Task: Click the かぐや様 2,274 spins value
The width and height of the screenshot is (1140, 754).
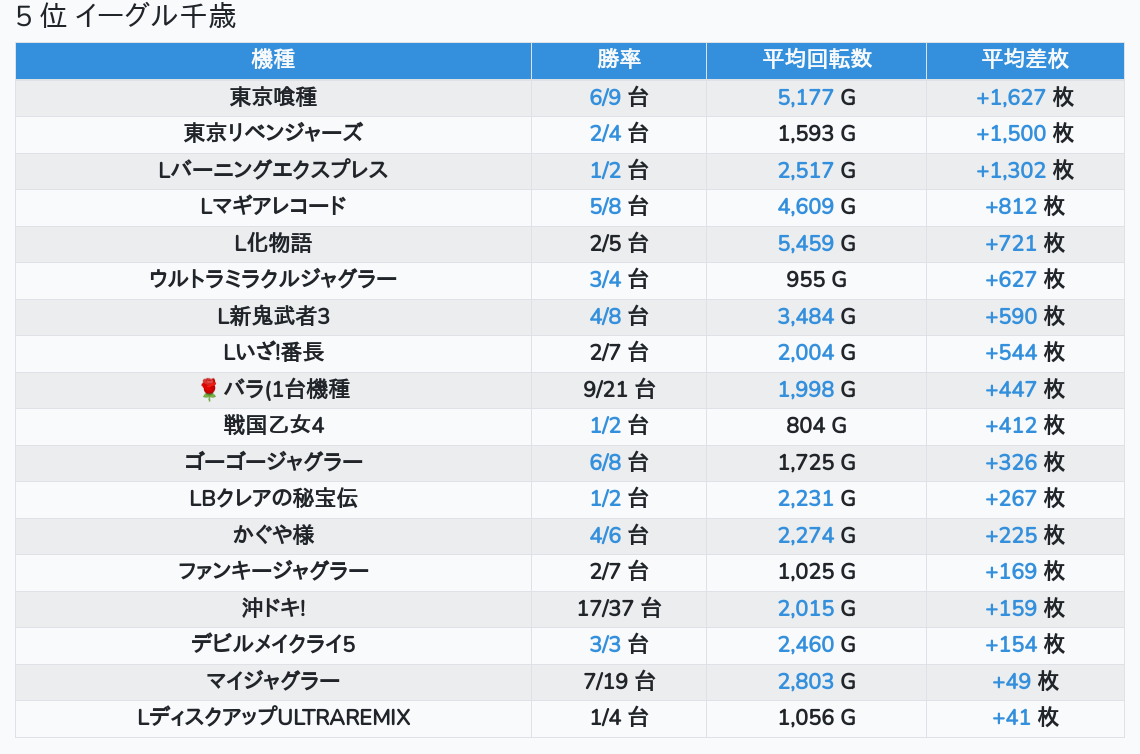Action: (x=805, y=535)
